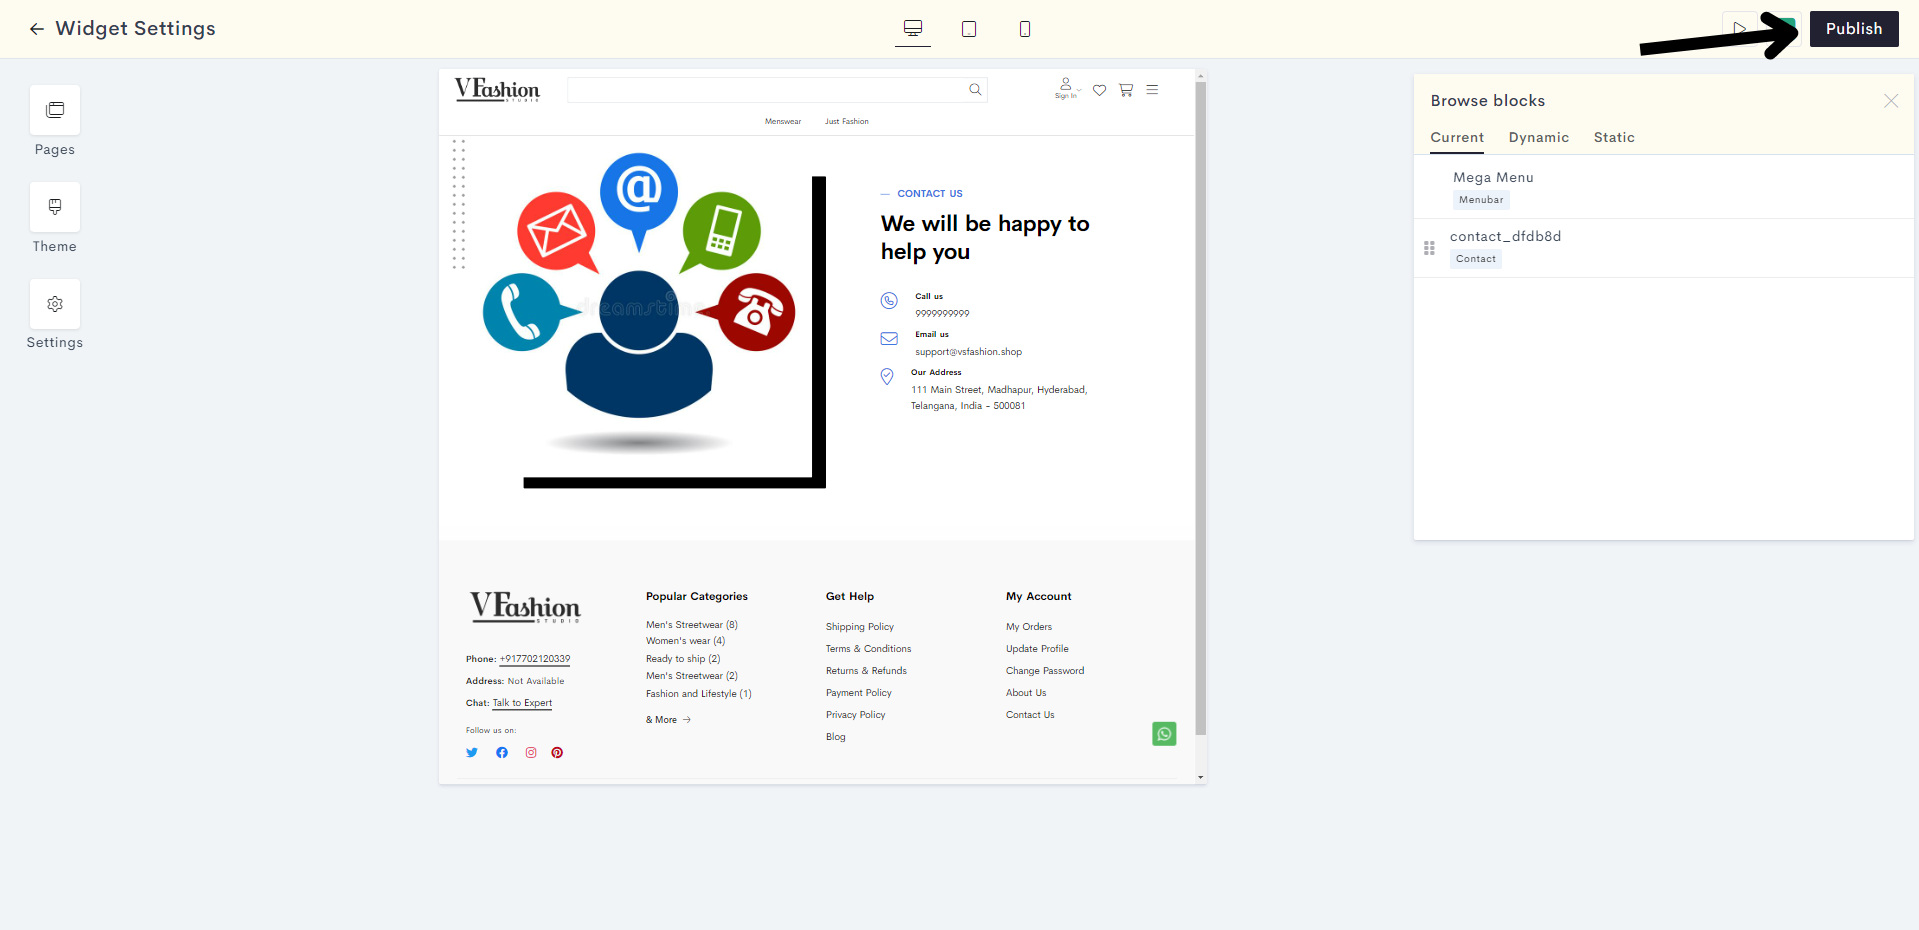Image resolution: width=1919 pixels, height=930 pixels.
Task: Open Women's wear (4) category
Action: click(x=686, y=641)
